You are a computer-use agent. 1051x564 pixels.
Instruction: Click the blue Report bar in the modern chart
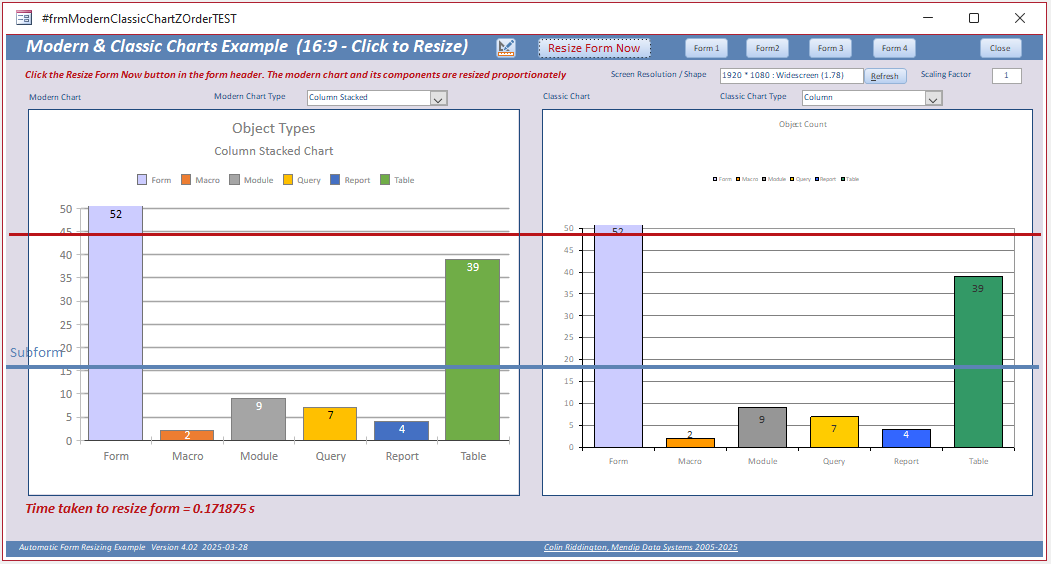[401, 431]
